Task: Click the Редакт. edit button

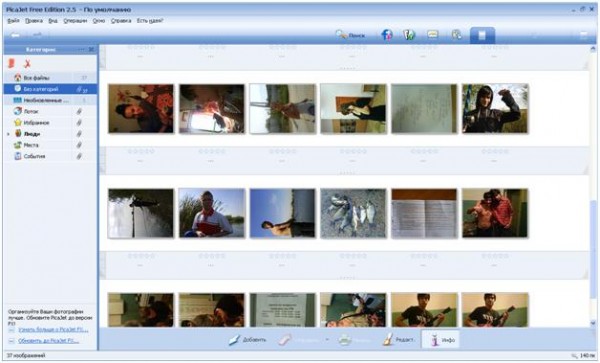Action: pyautogui.click(x=398, y=340)
